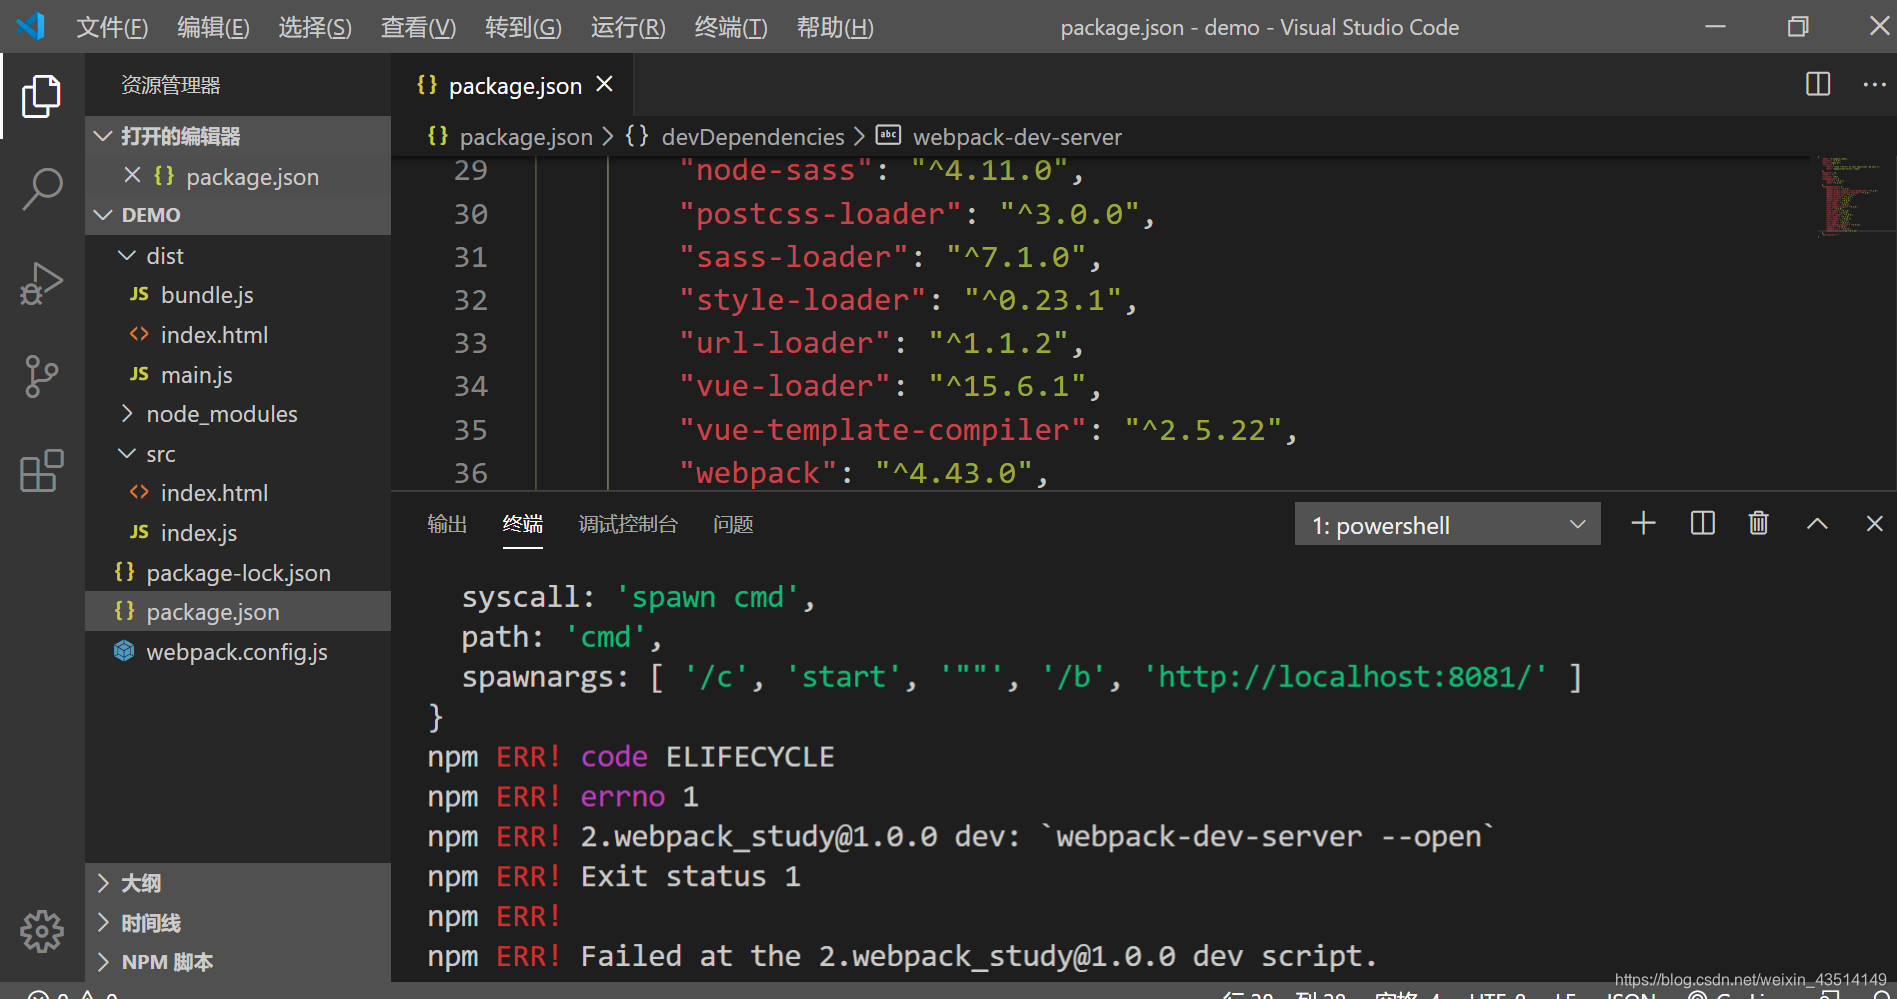1897x999 pixels.
Task: Open the Run and Debug view
Action: click(x=41, y=283)
